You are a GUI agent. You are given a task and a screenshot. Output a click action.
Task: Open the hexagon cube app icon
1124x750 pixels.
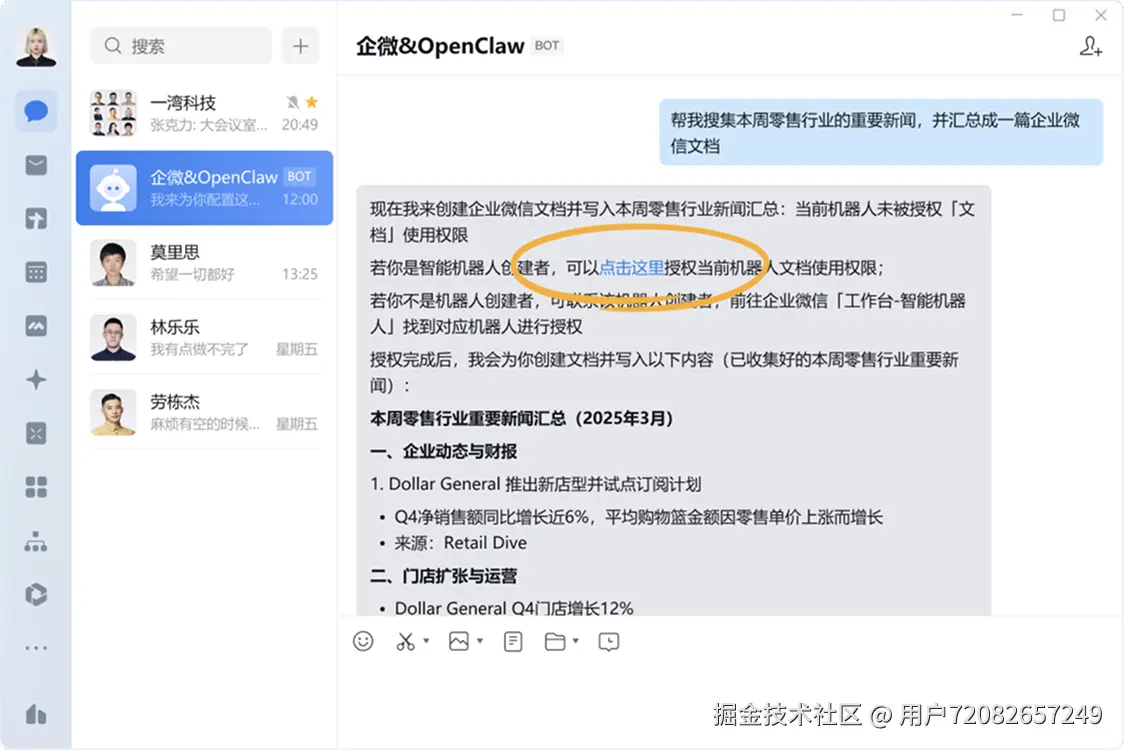36,594
